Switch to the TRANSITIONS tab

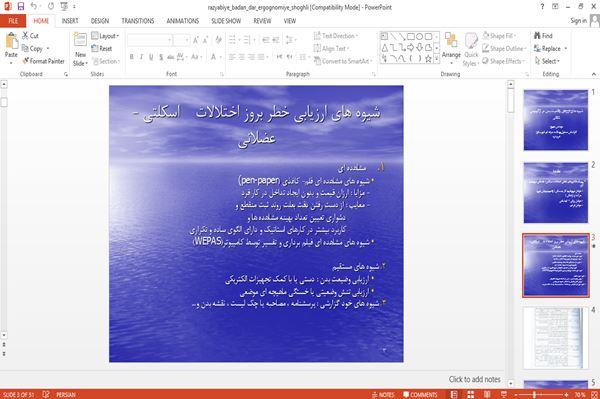138,21
